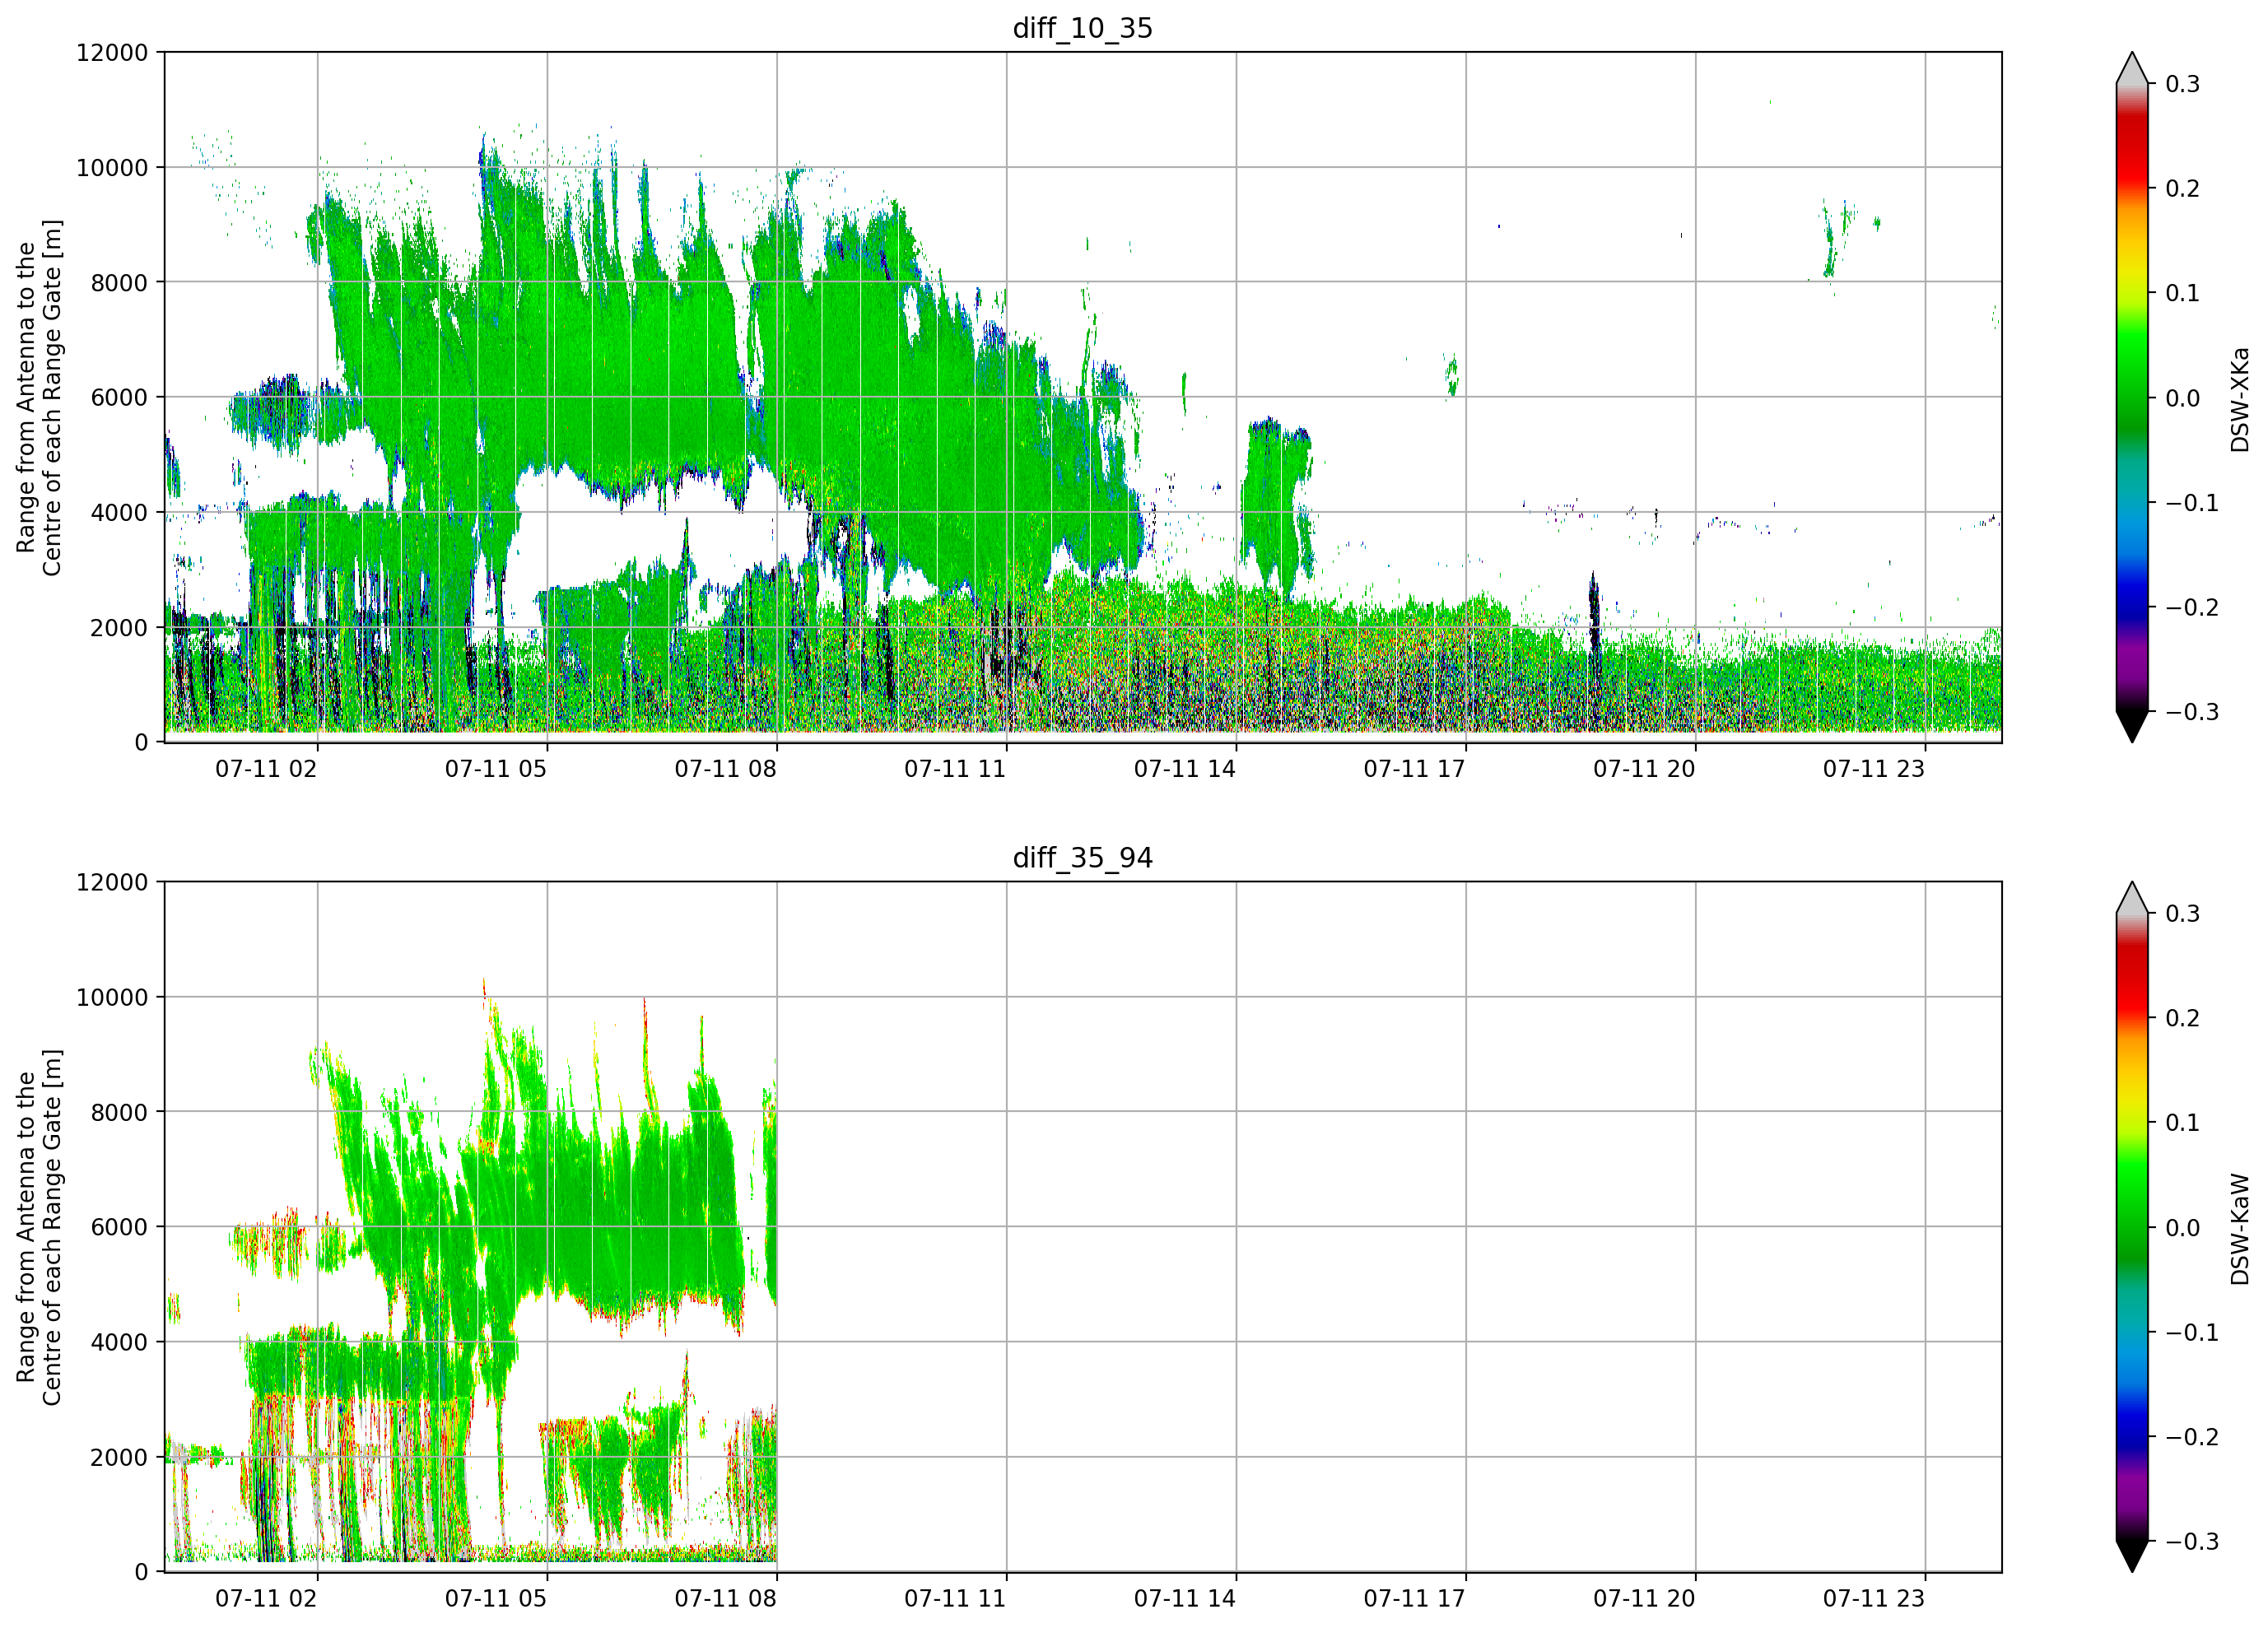Screen dimensions: 2268x1628
Task: Click '07-11 08' x-tick under diff_10_35 plot
Action: coord(725,769)
